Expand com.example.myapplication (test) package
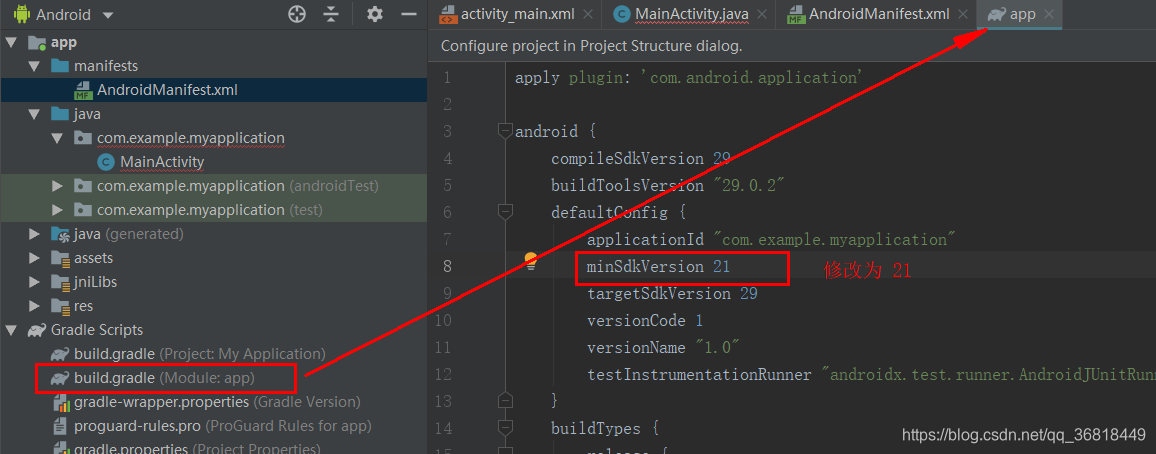 (x=58, y=210)
